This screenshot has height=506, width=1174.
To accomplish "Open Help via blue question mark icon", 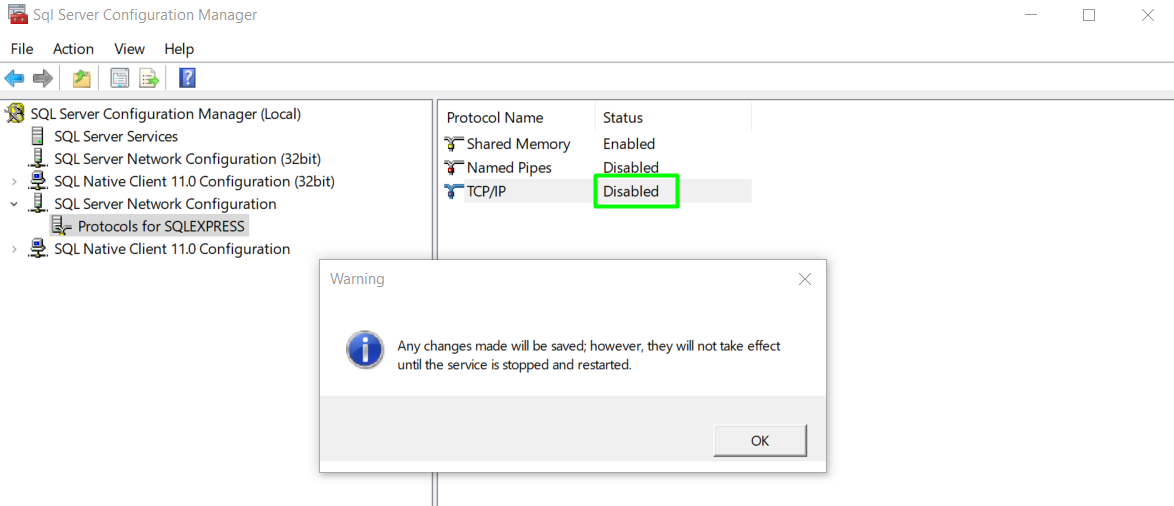I will [187, 77].
